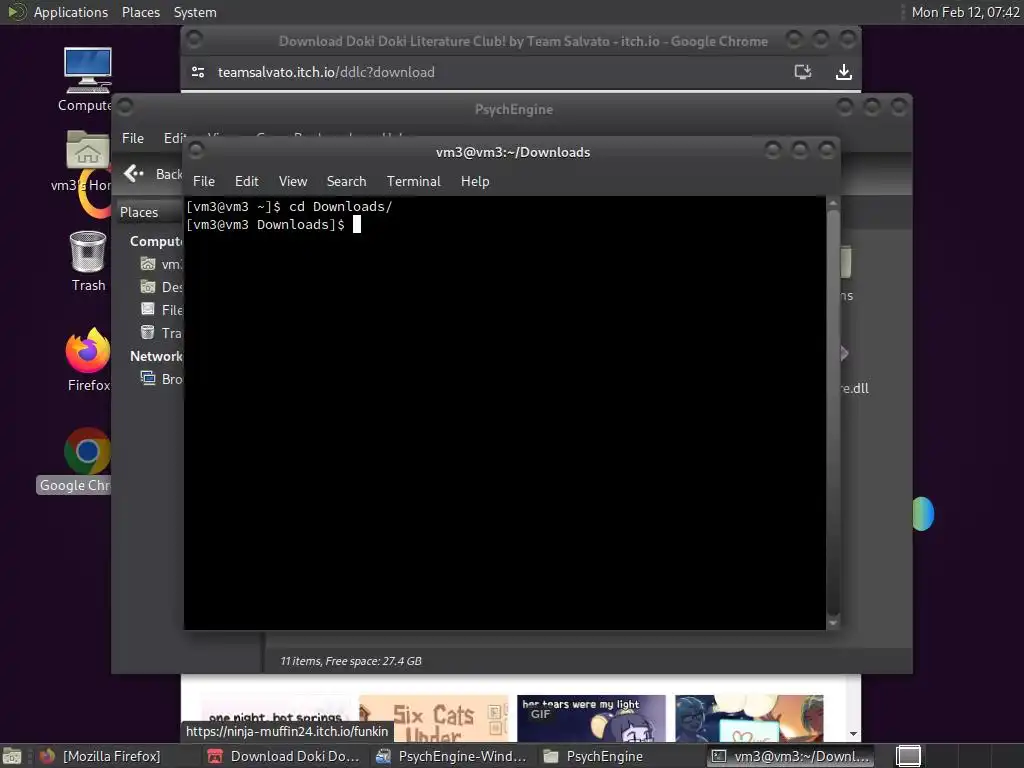Open the terminal Help menu
This screenshot has width=1024, height=768.
475,182
